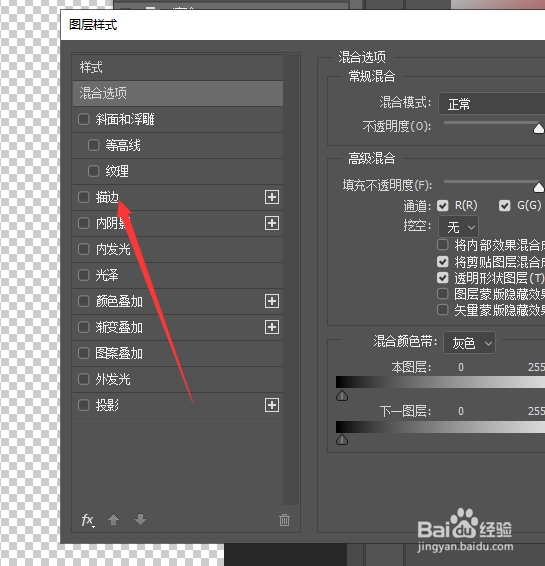Select 图案叠加 style entry
Image resolution: width=545 pixels, height=566 pixels.
(x=119, y=353)
